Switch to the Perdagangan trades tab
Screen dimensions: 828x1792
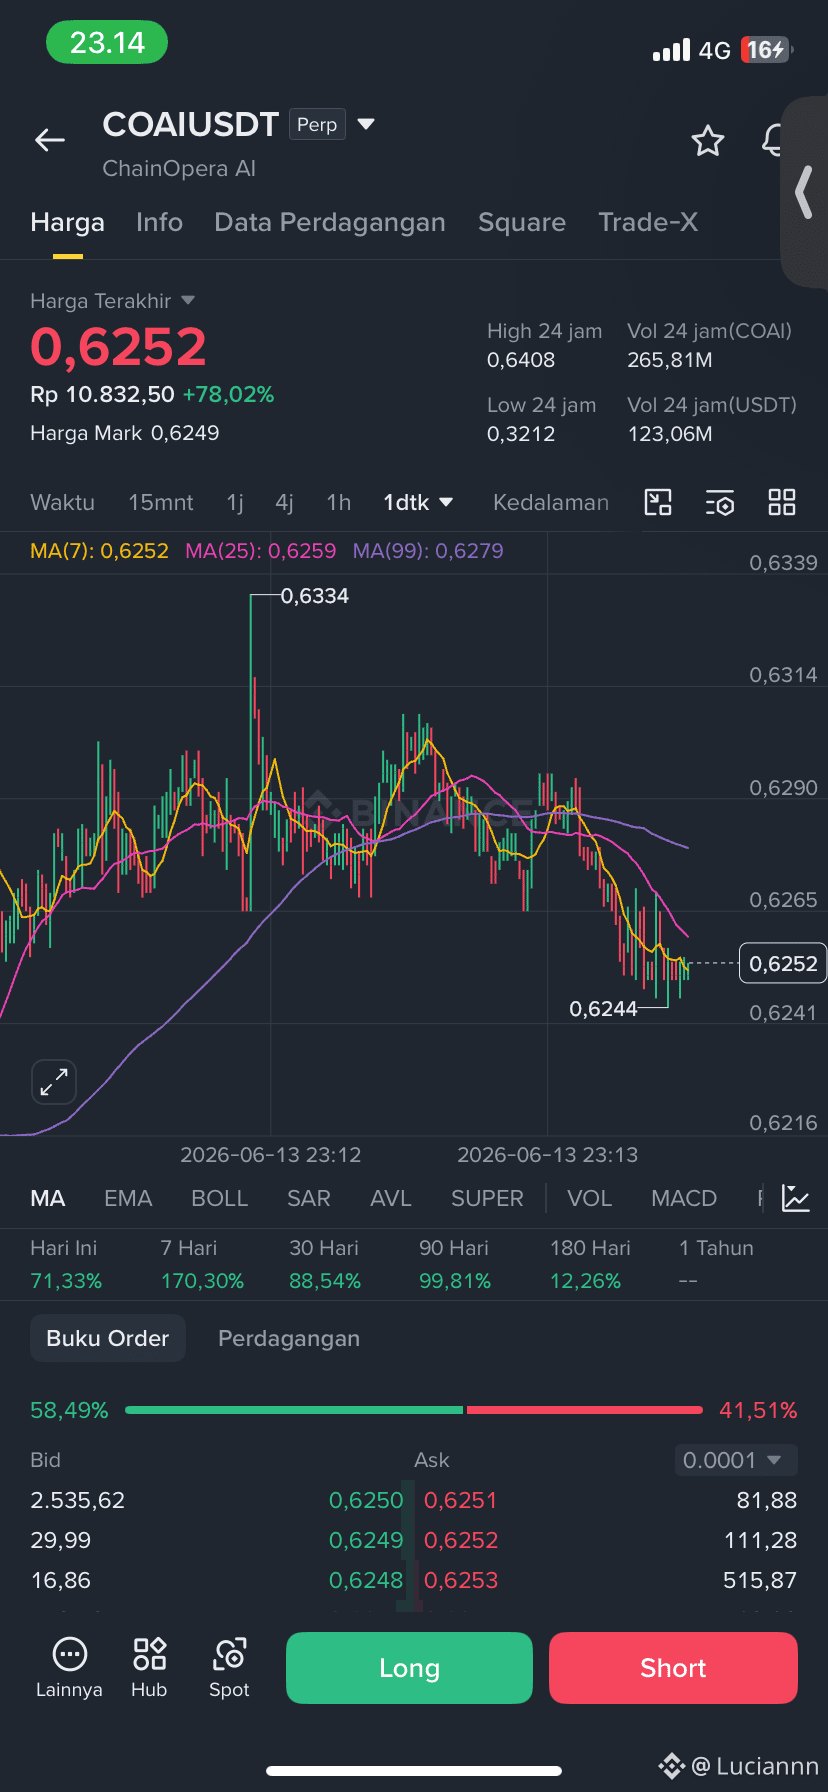pos(289,1338)
